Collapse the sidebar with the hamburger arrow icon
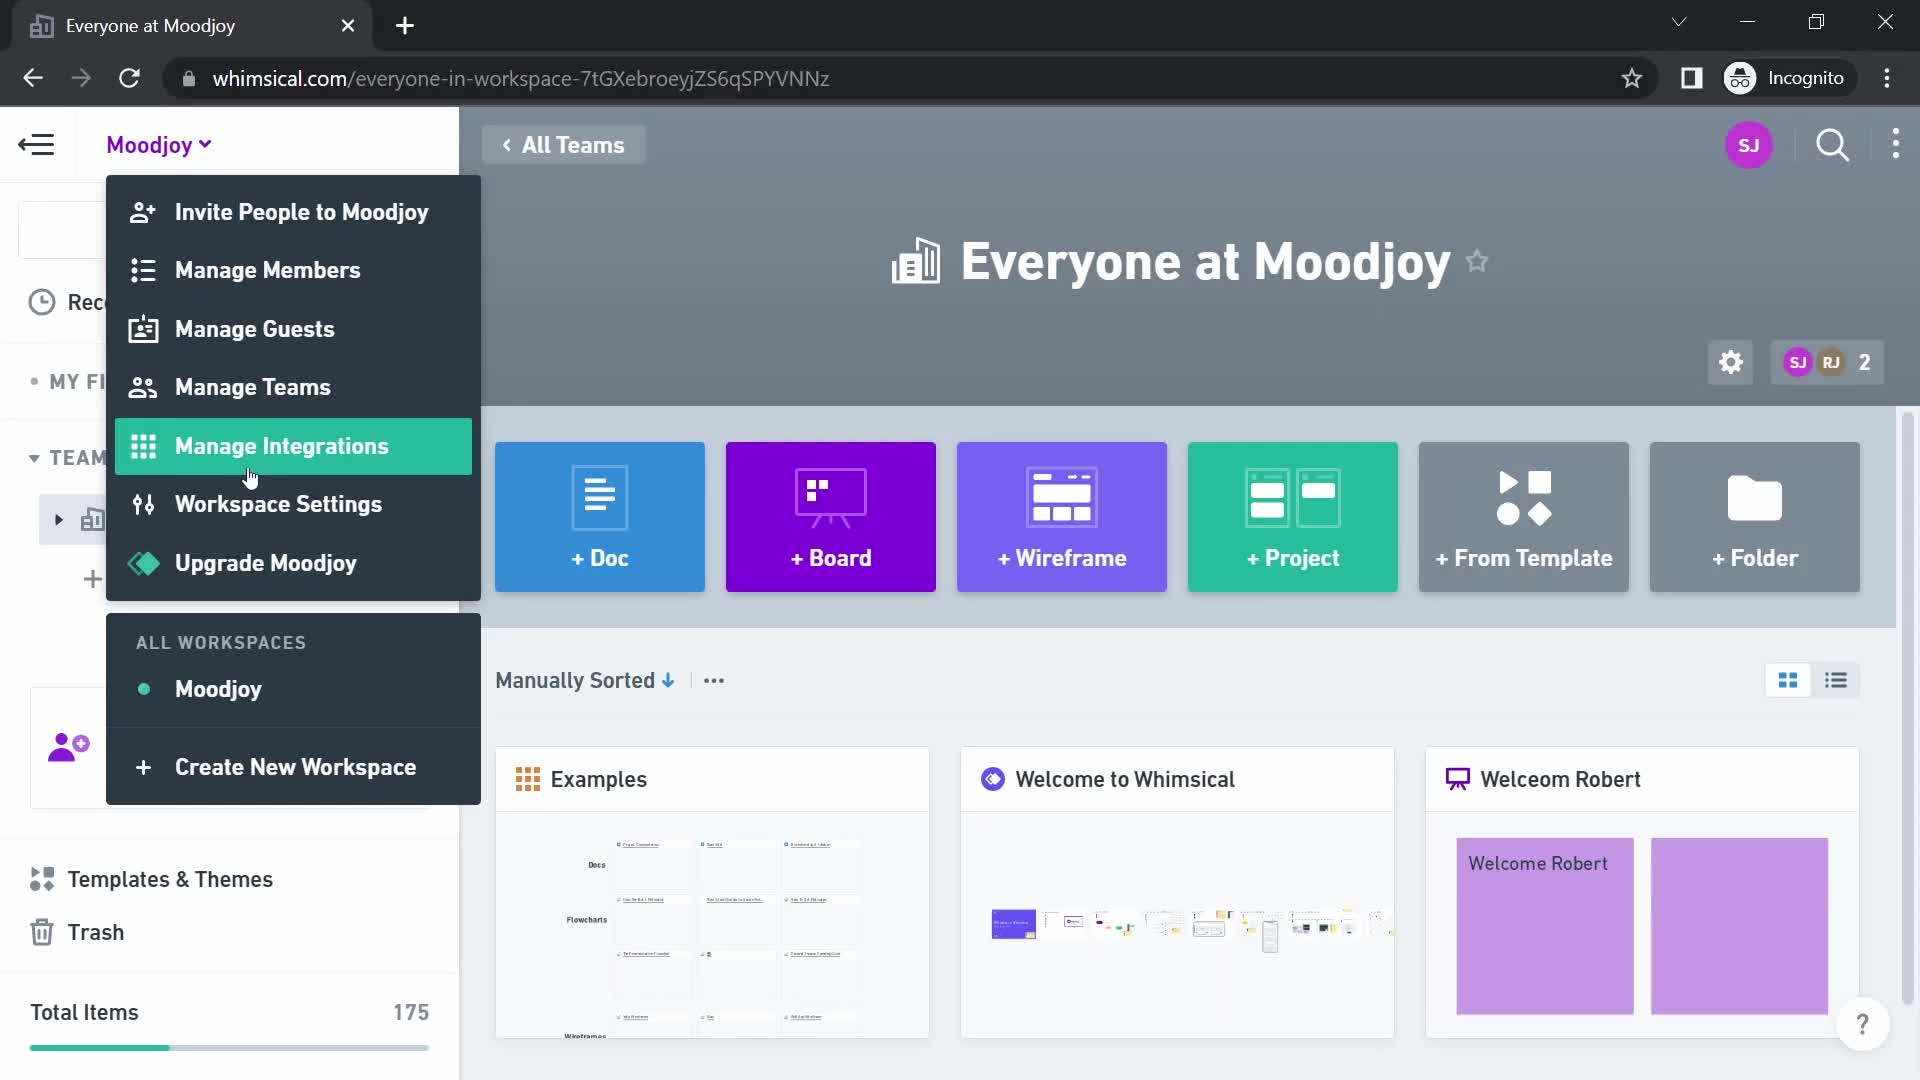 coord(36,145)
